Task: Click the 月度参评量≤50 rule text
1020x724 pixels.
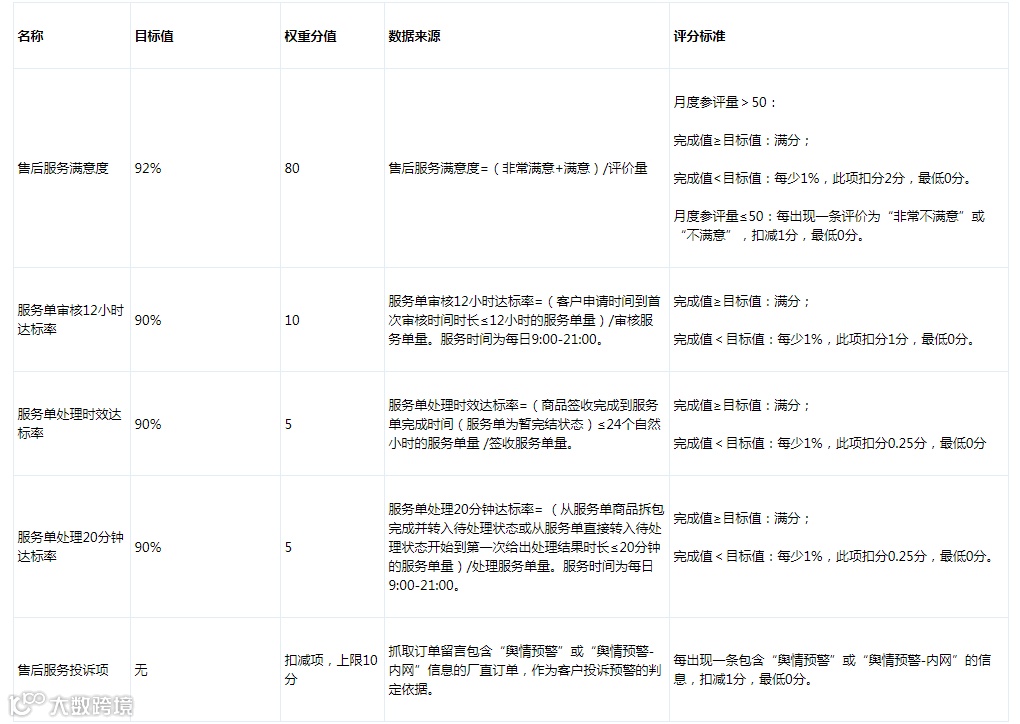Action: click(829, 226)
